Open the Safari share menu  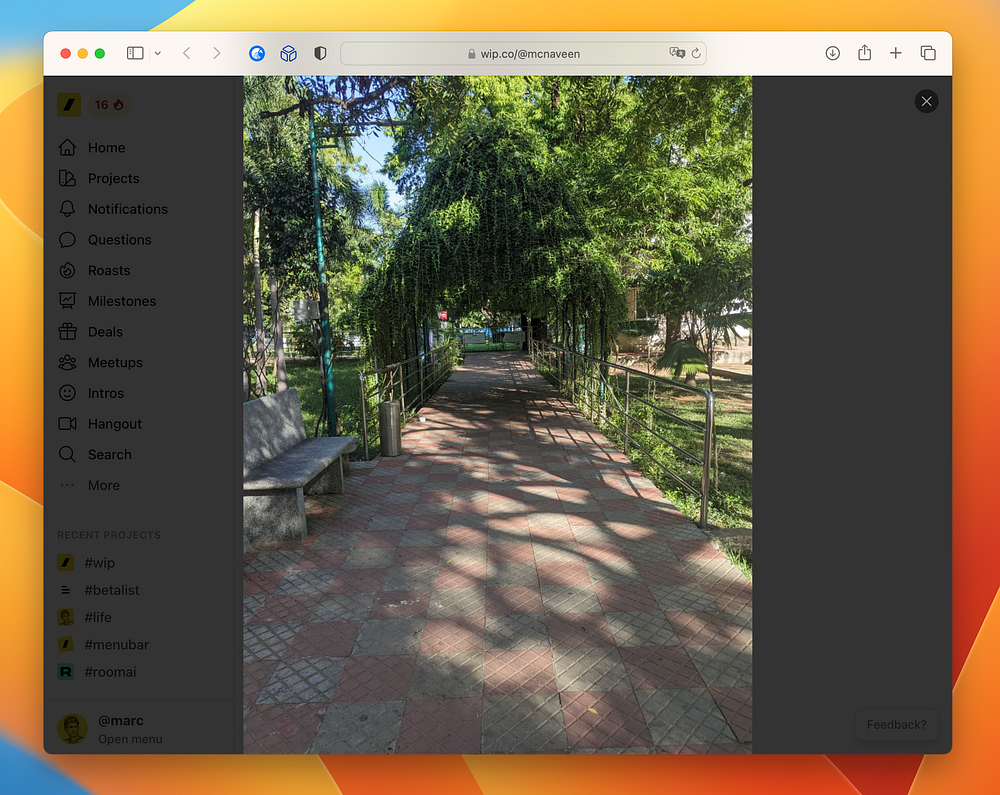(x=864, y=52)
